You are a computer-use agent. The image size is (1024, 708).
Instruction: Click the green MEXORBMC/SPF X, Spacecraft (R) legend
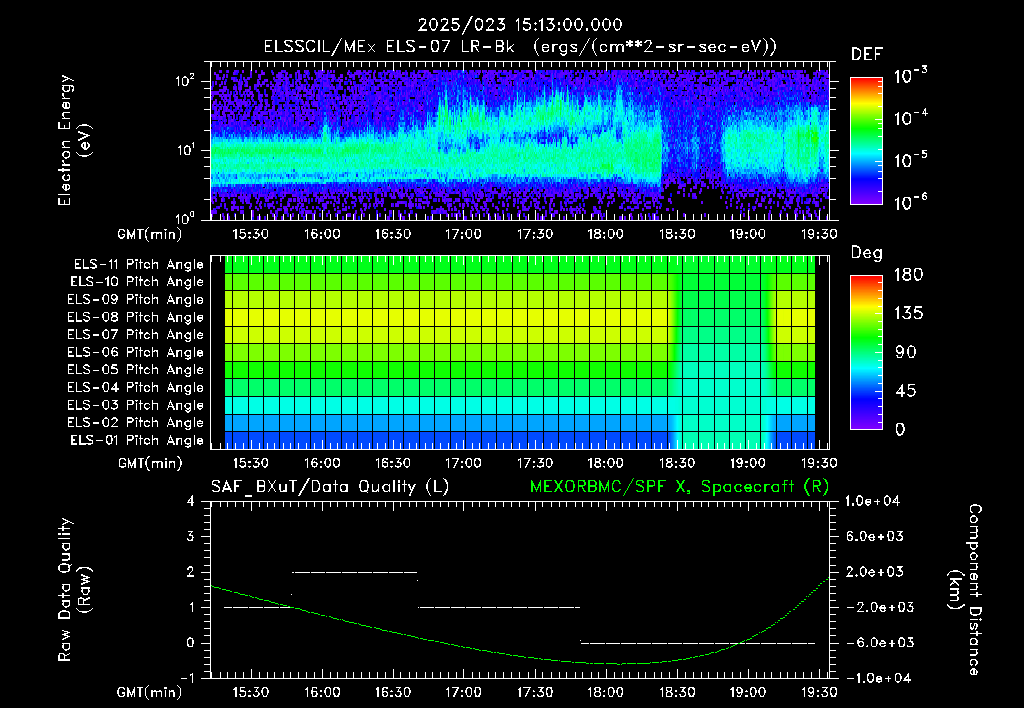point(679,487)
